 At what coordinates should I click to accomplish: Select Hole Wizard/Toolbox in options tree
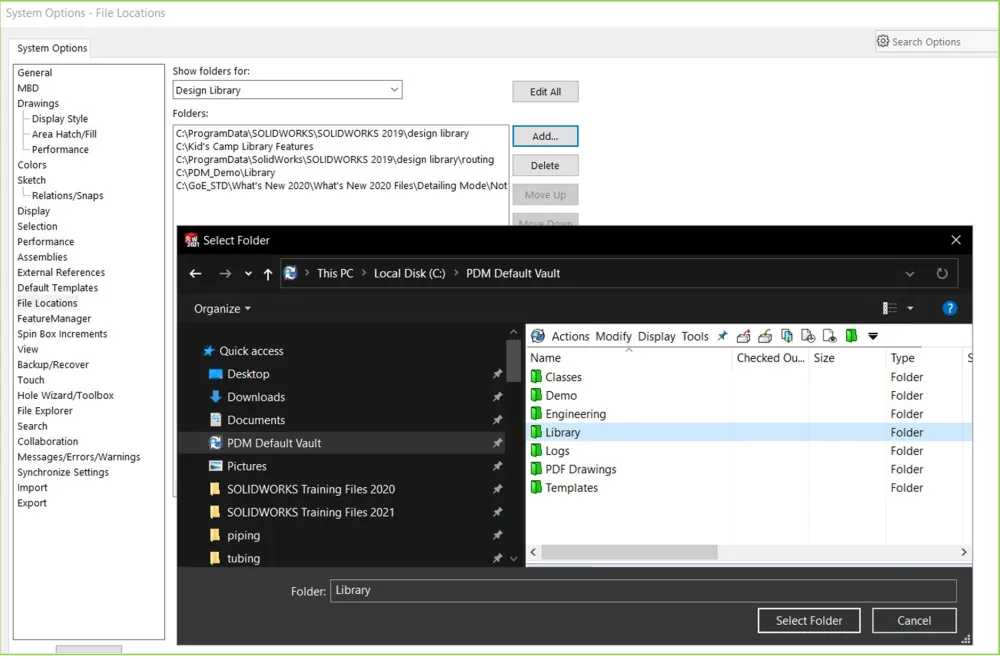coord(66,395)
